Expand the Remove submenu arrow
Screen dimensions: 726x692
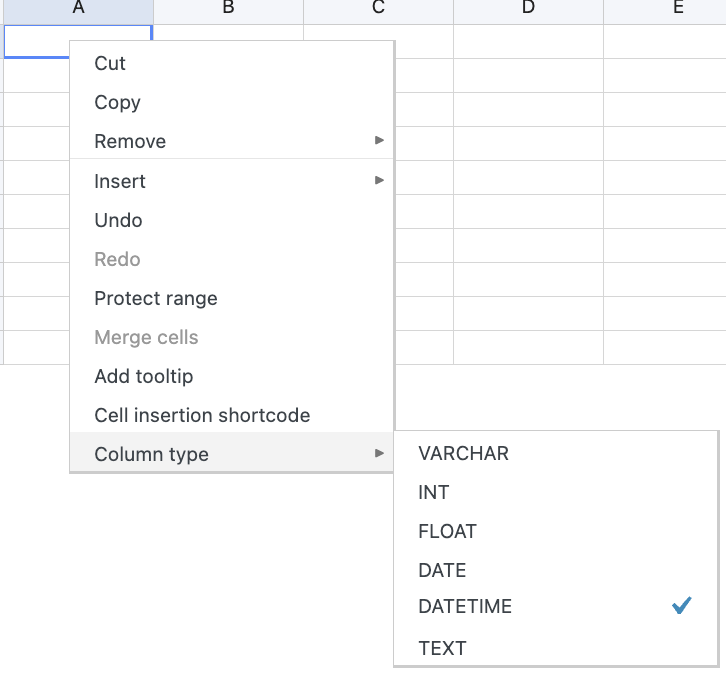(379, 141)
